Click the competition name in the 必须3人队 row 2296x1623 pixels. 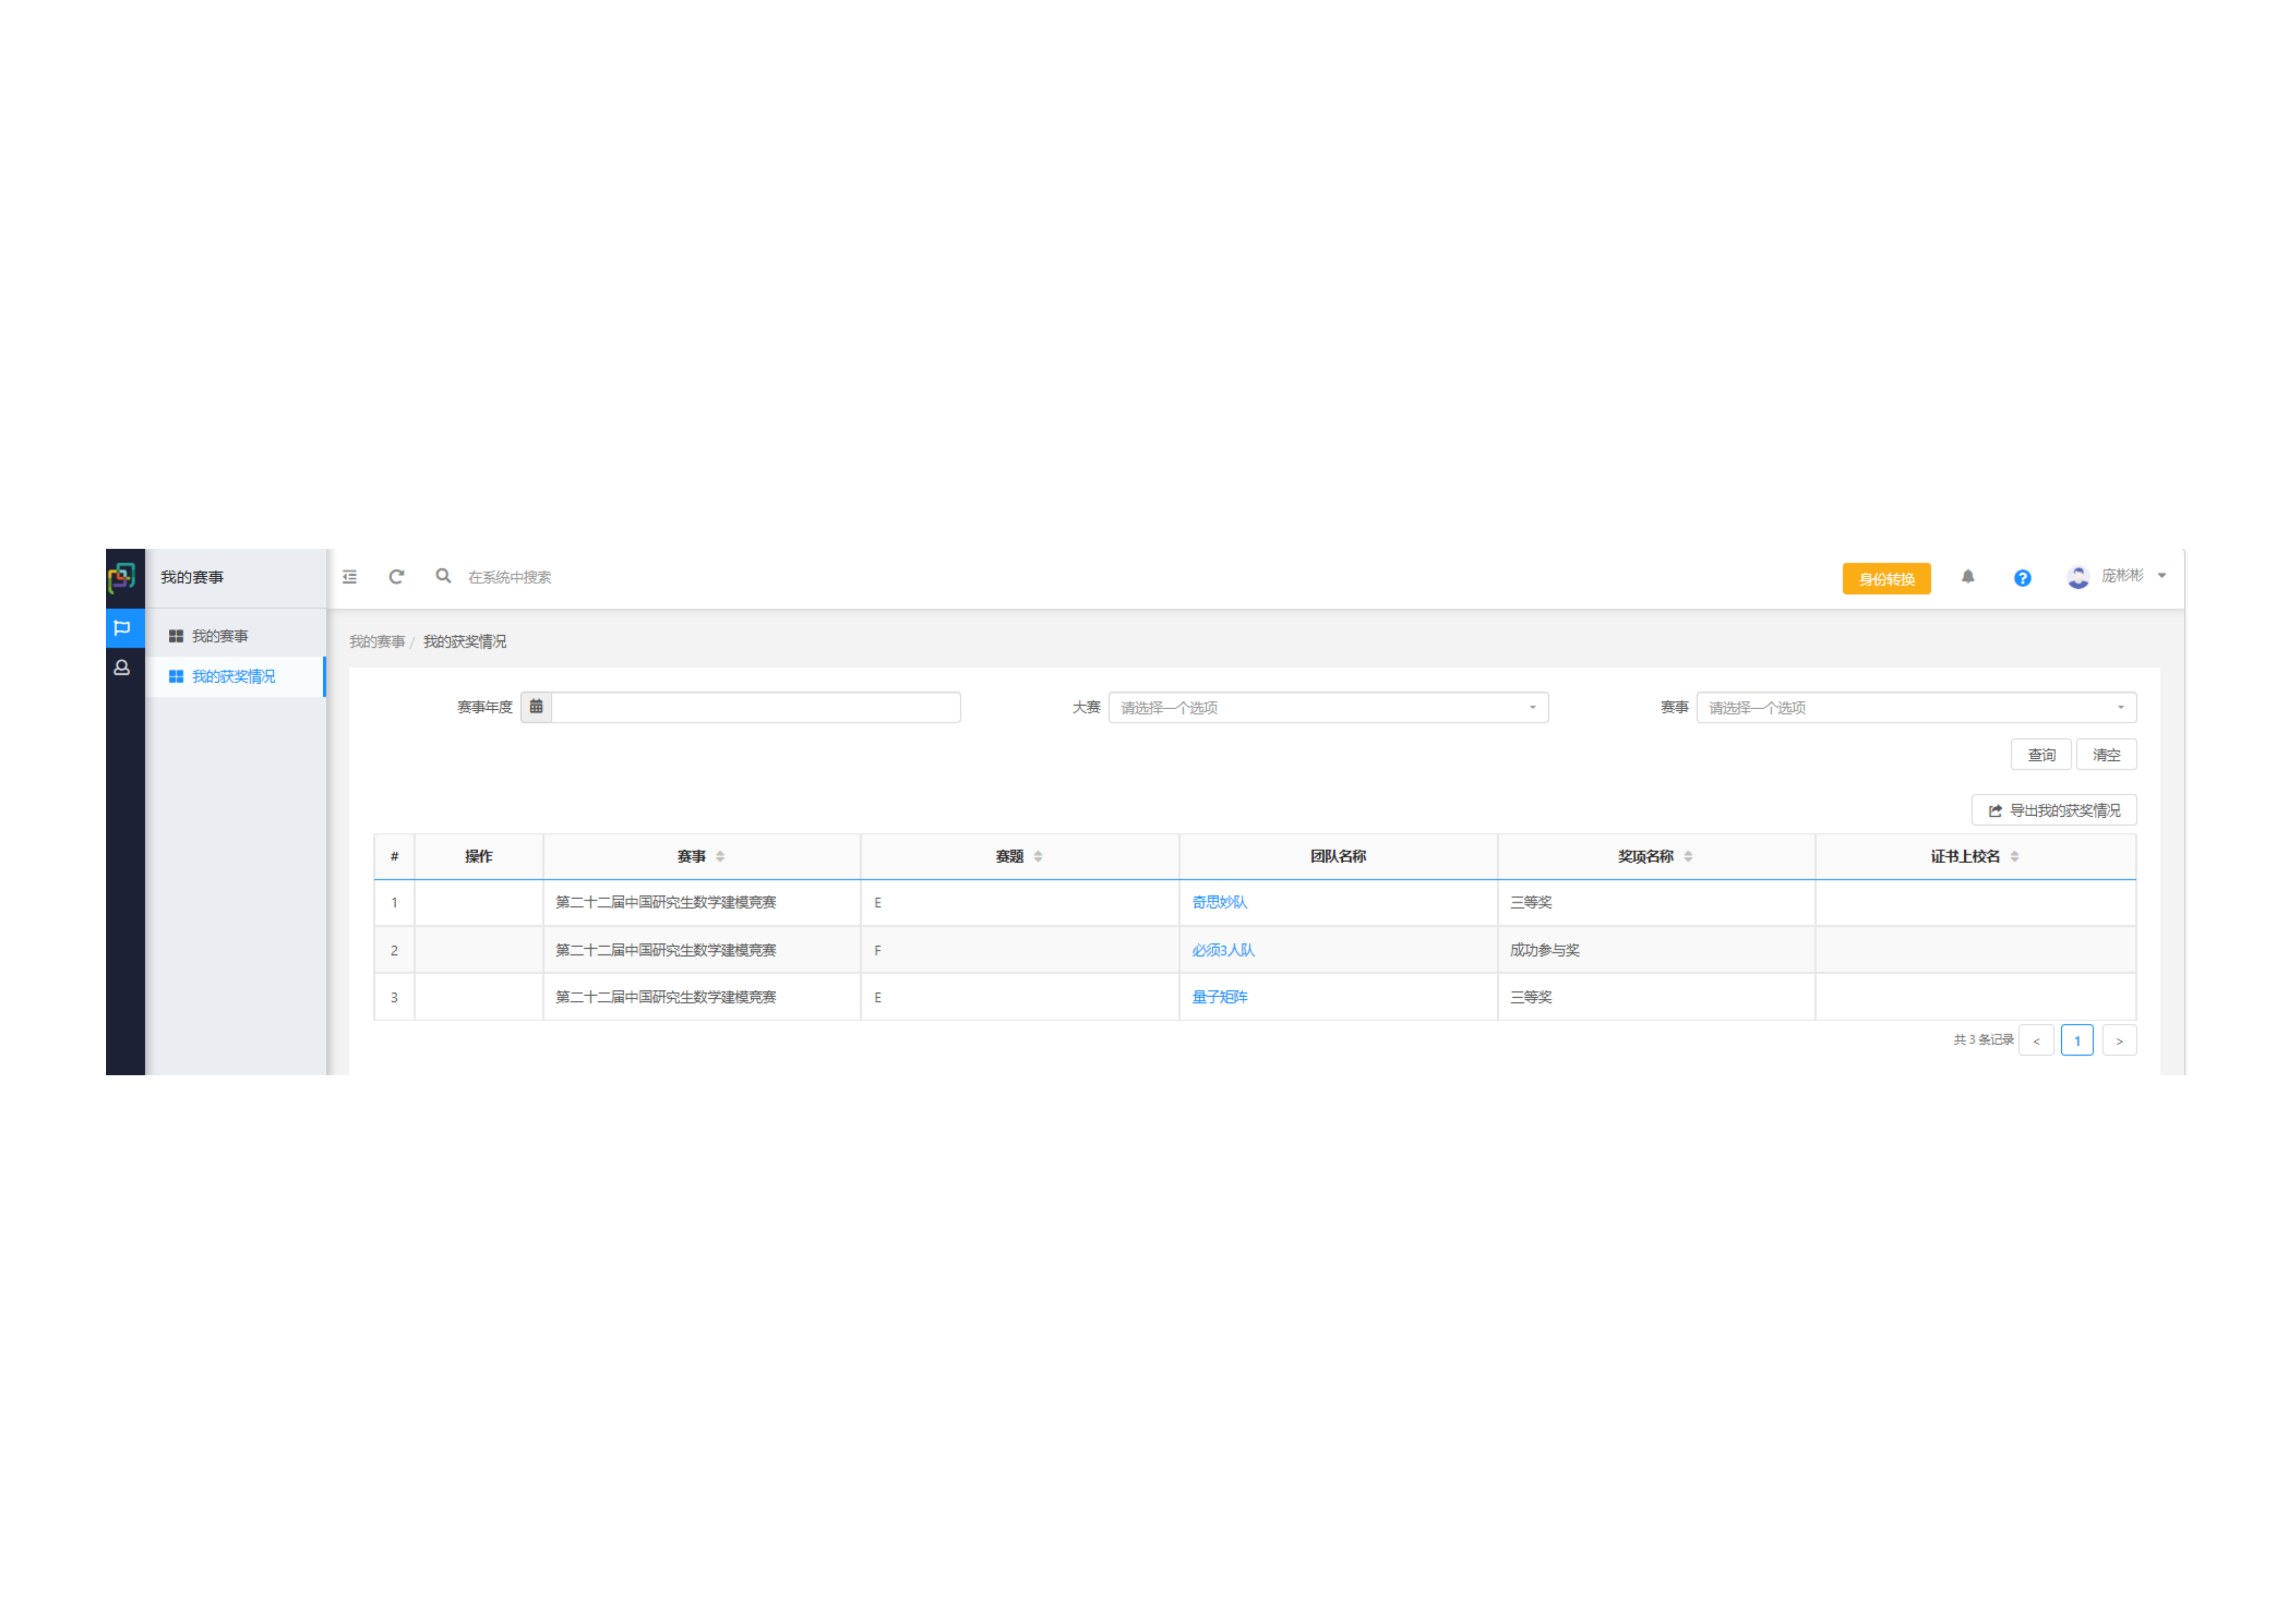(666, 951)
